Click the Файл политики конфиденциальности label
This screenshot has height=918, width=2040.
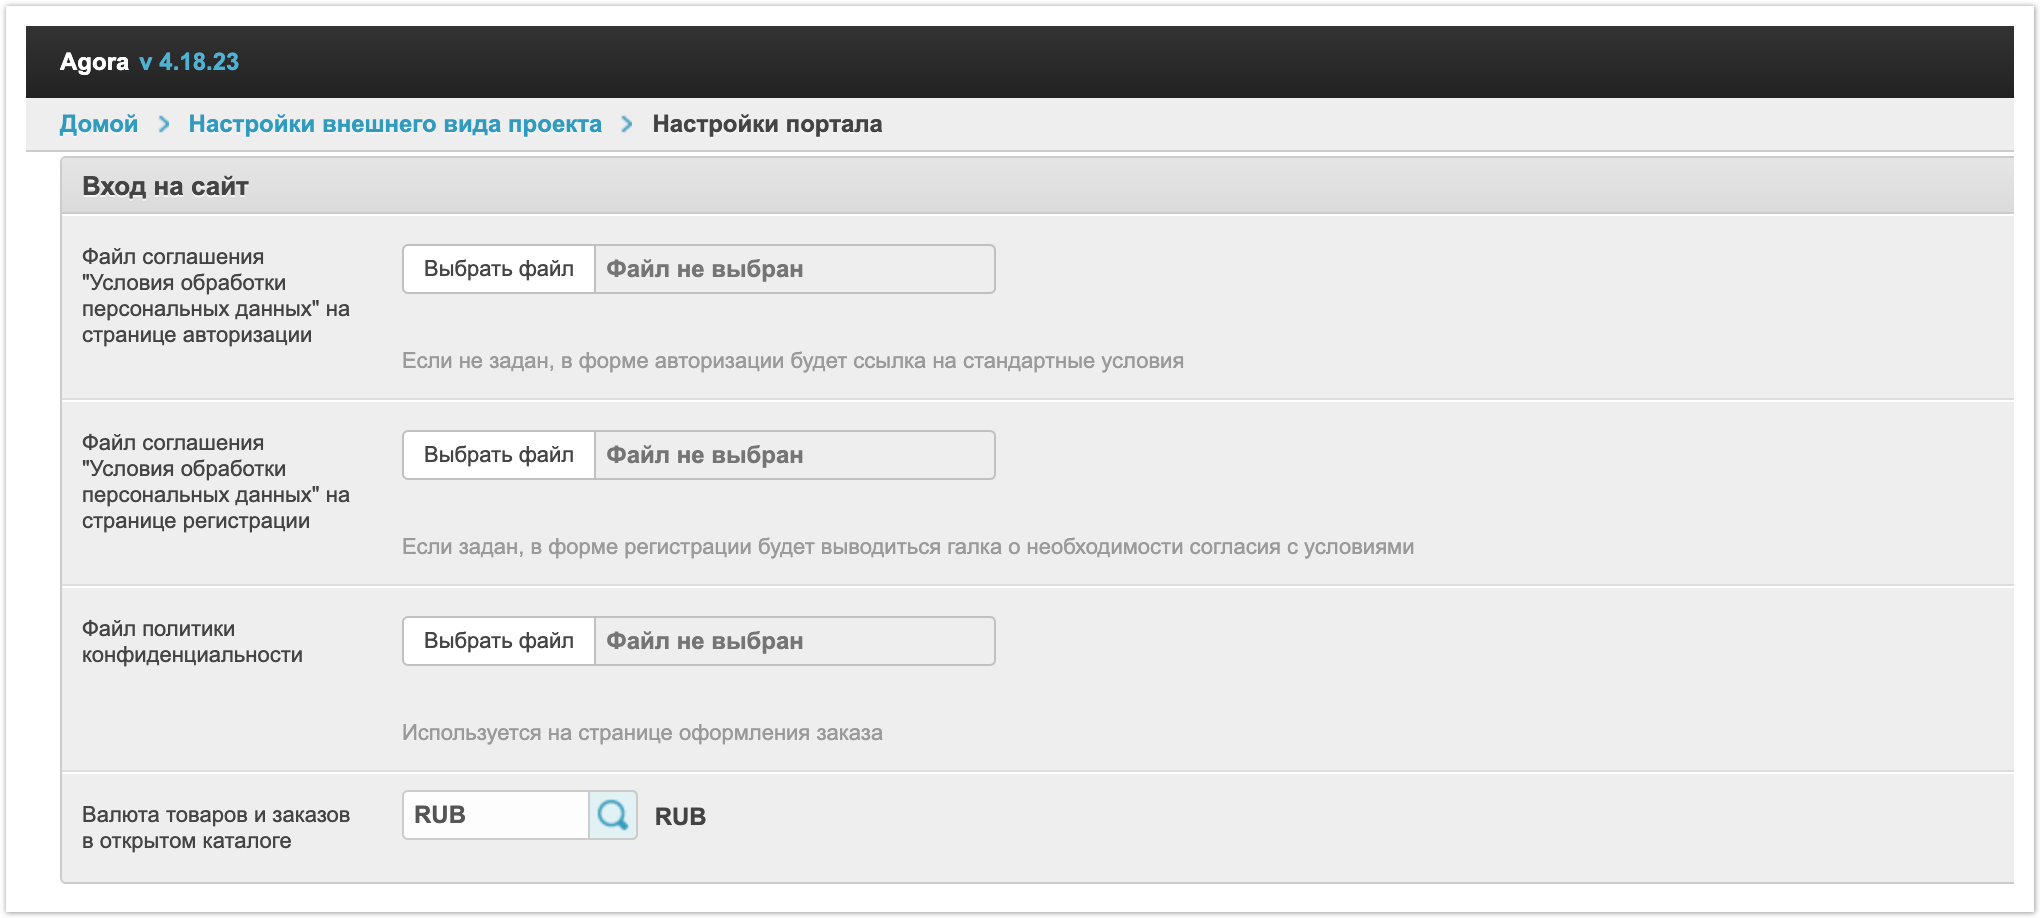192,641
